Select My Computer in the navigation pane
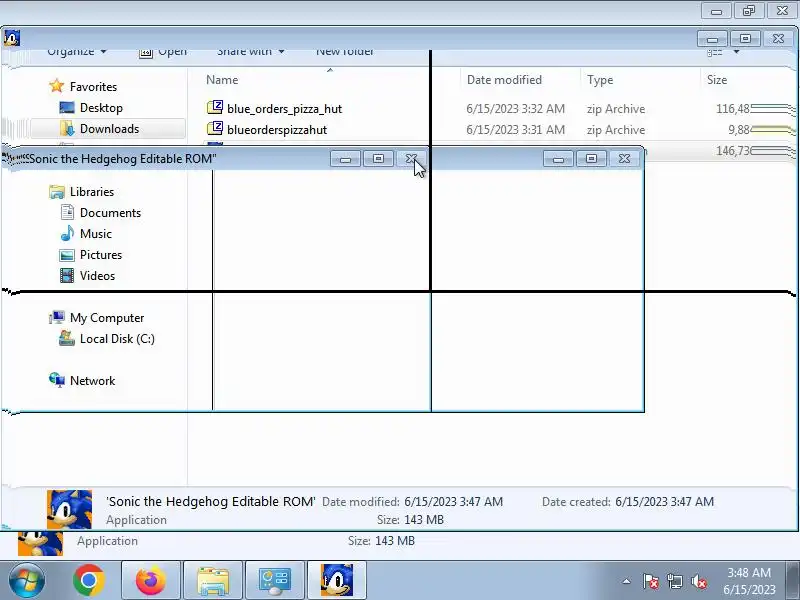 click(107, 318)
